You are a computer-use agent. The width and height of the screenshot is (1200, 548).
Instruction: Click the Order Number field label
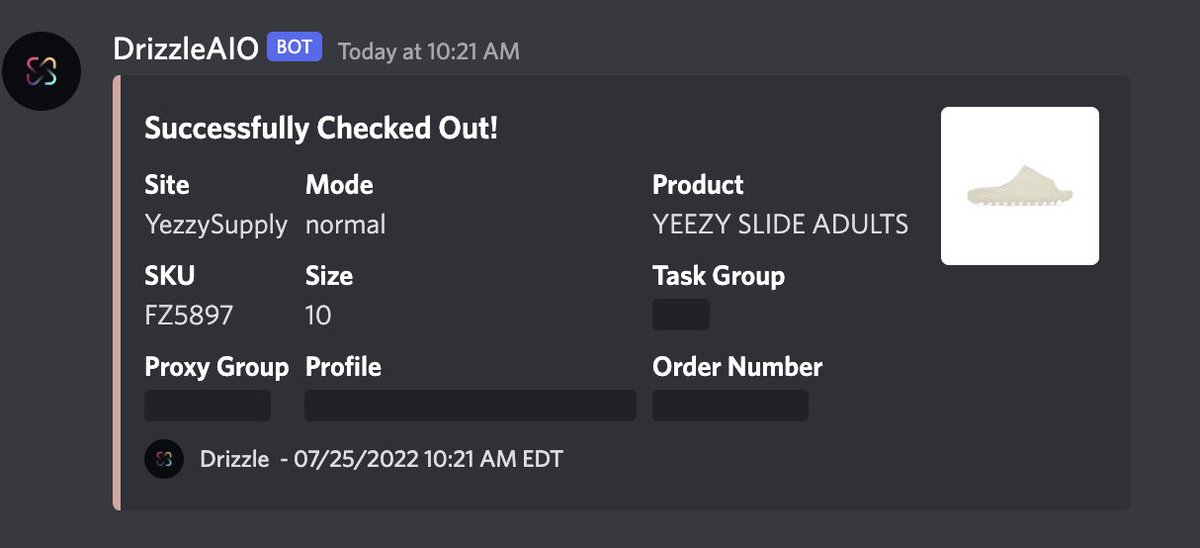tap(737, 366)
